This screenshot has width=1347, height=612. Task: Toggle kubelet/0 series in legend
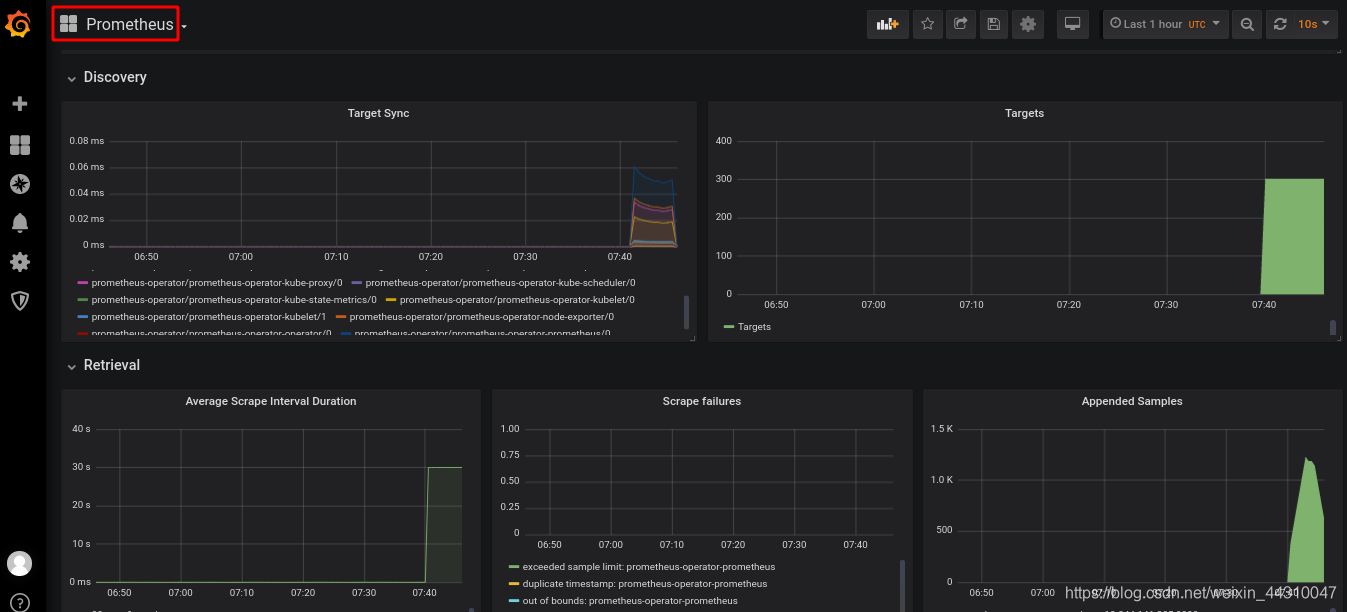point(517,299)
